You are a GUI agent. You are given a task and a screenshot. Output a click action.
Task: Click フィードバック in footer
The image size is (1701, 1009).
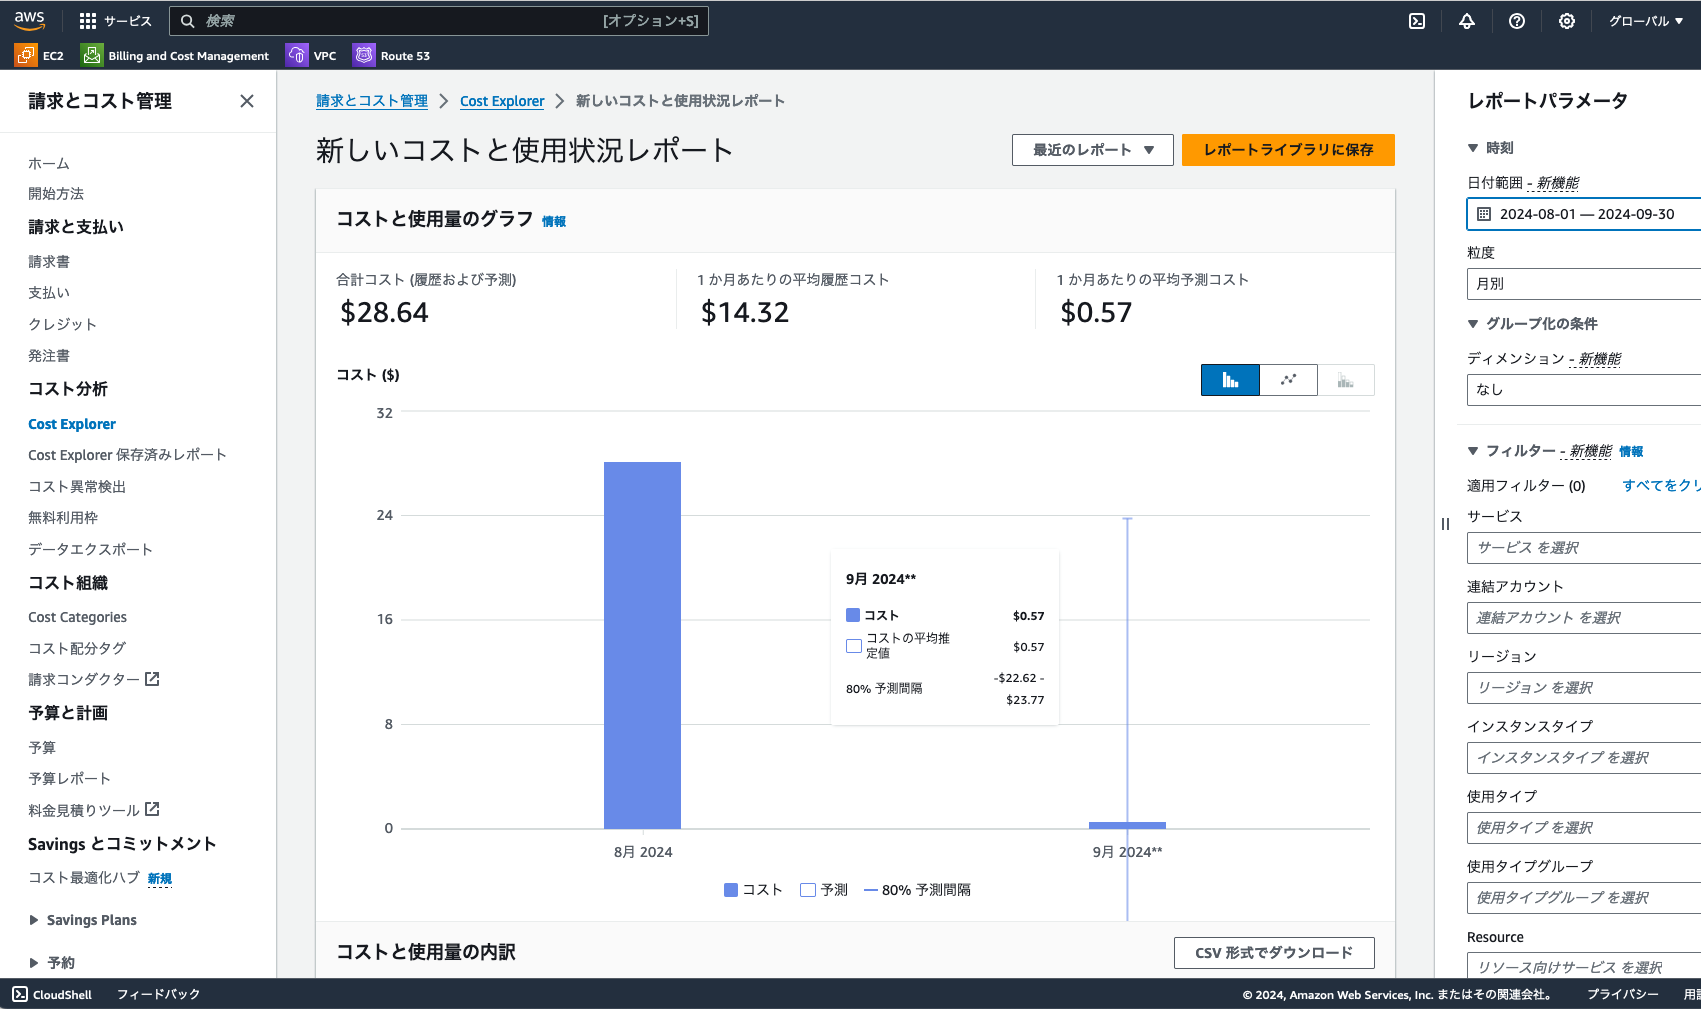tap(159, 994)
